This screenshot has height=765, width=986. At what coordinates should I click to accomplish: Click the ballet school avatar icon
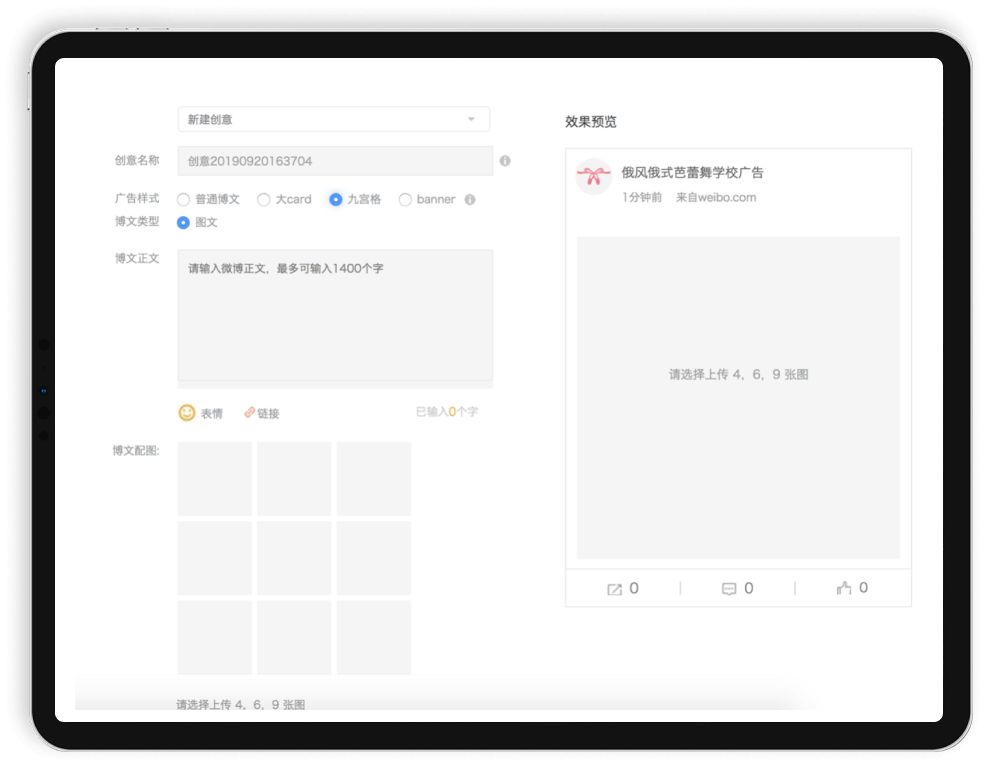[593, 177]
